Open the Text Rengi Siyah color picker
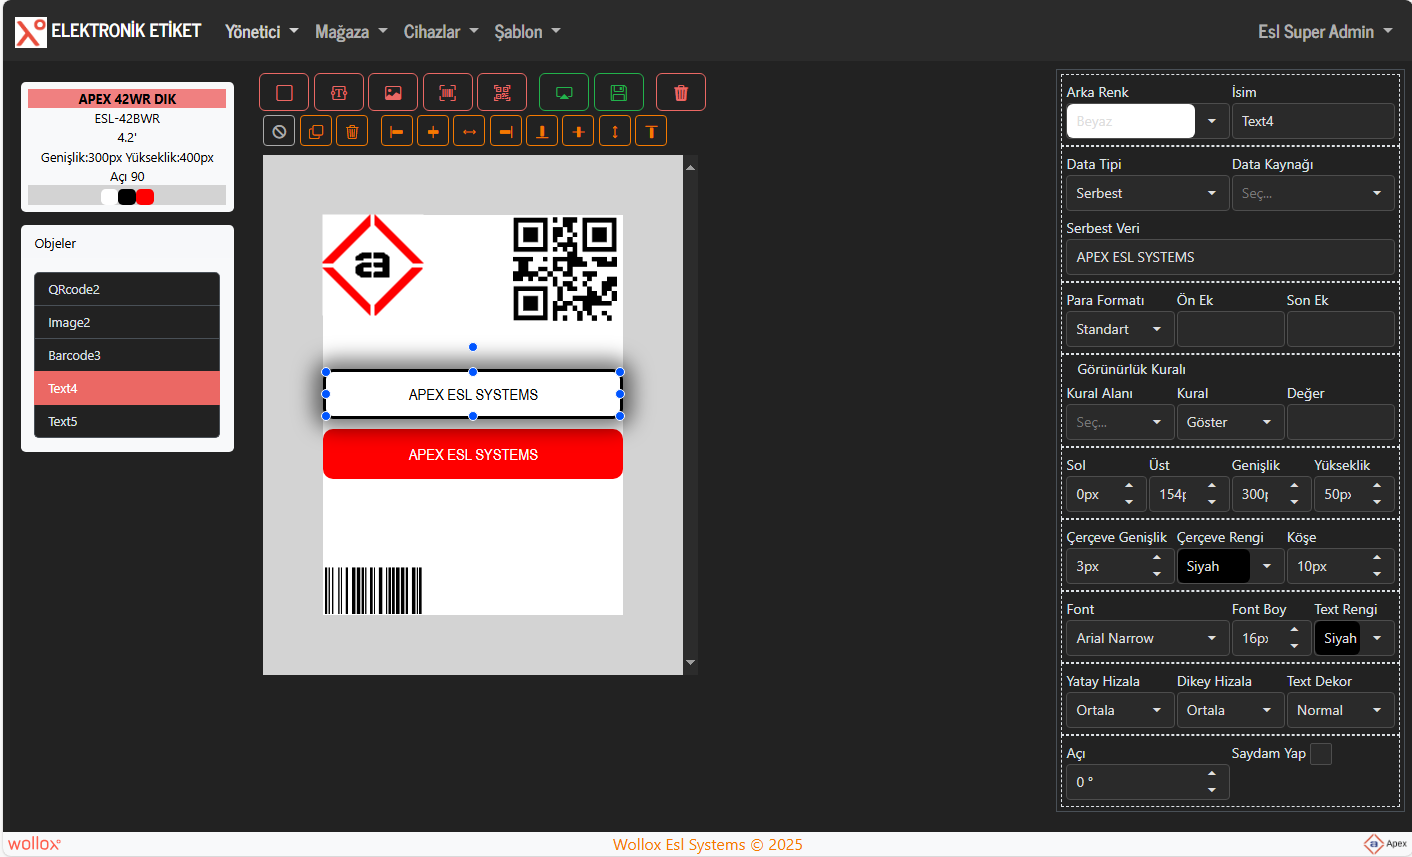Screen dimensions: 1412x857 click(1354, 638)
